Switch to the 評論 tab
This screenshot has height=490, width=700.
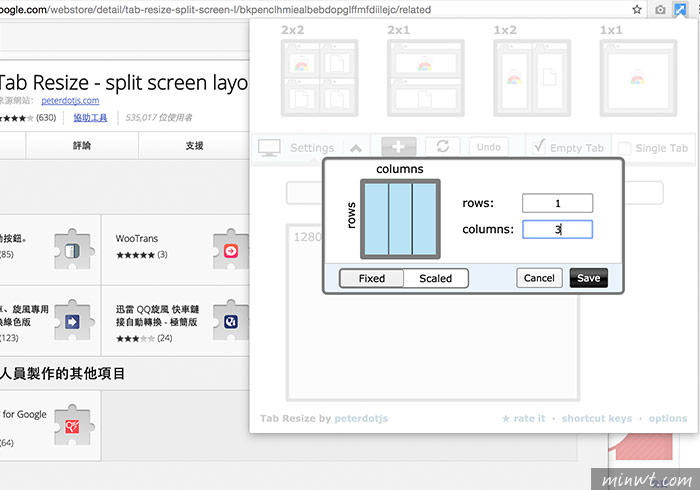pyautogui.click(x=82, y=145)
